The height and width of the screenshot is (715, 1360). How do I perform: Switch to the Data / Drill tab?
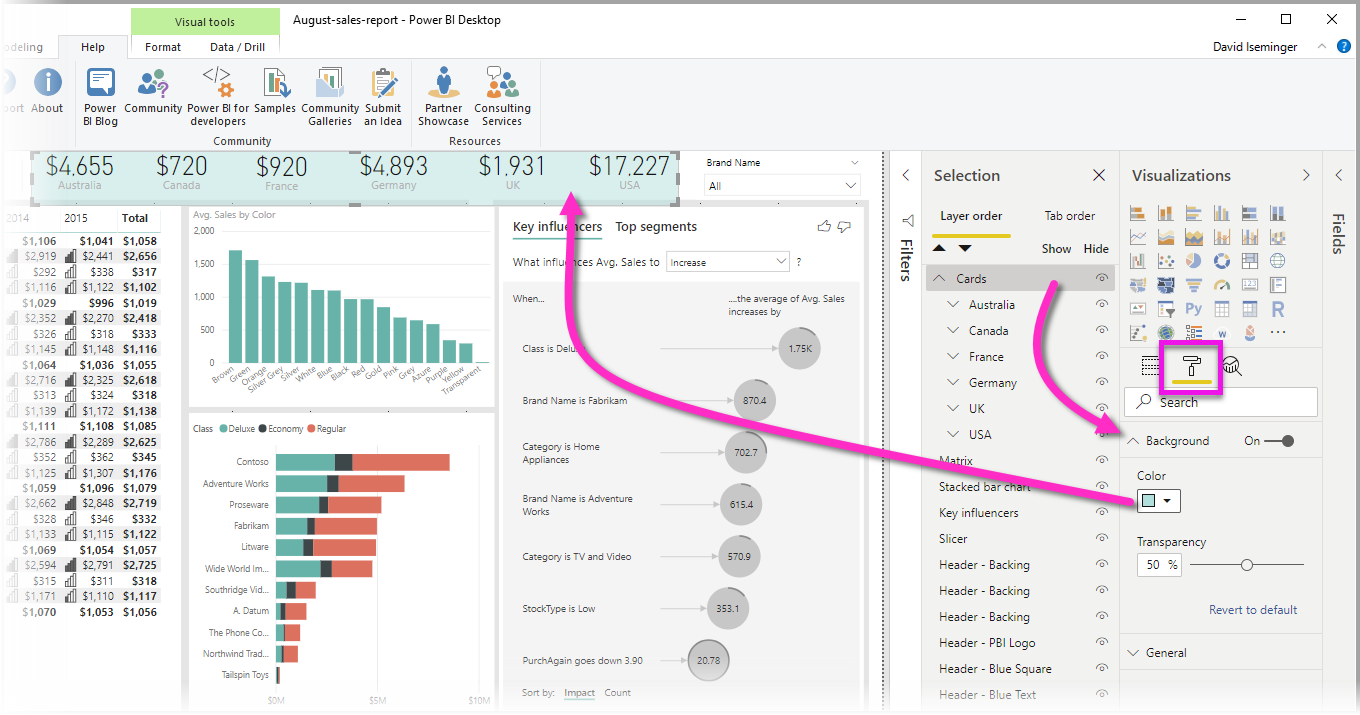(x=238, y=47)
